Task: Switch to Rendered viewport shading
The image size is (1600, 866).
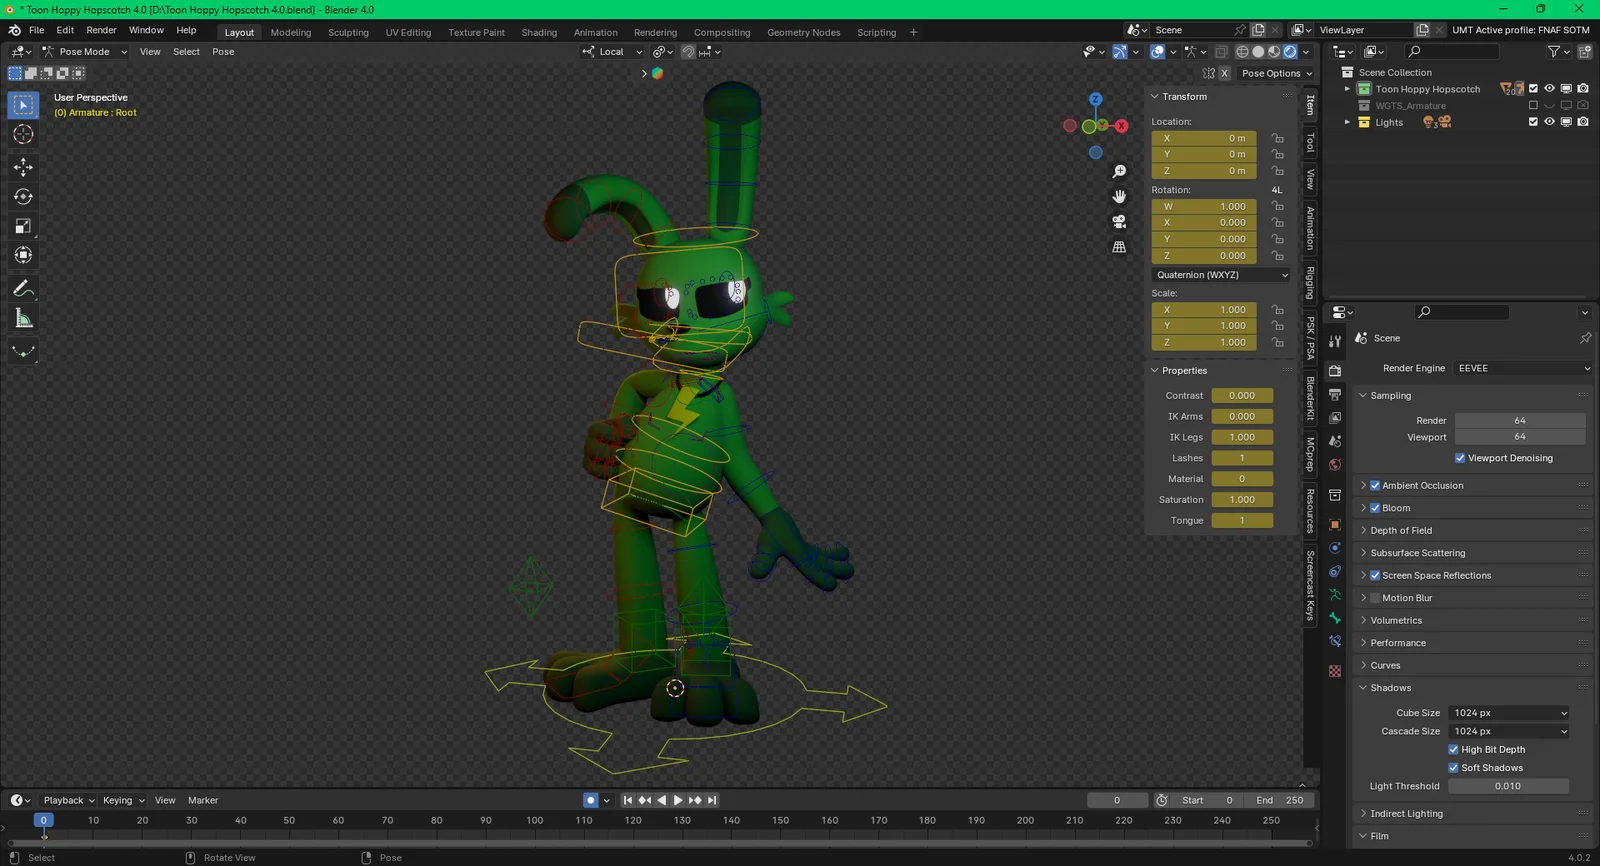Action: (x=1290, y=52)
